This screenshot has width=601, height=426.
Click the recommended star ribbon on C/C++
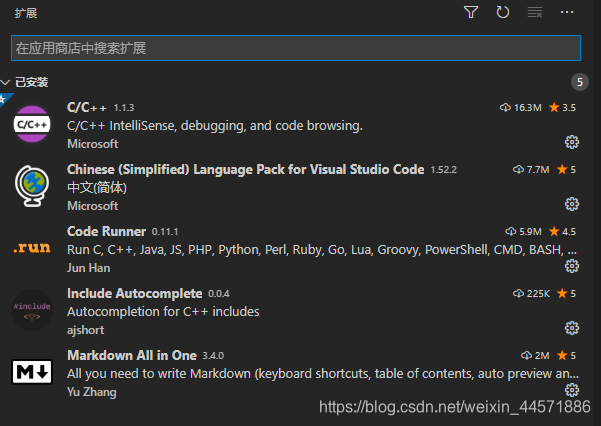pos(5,99)
